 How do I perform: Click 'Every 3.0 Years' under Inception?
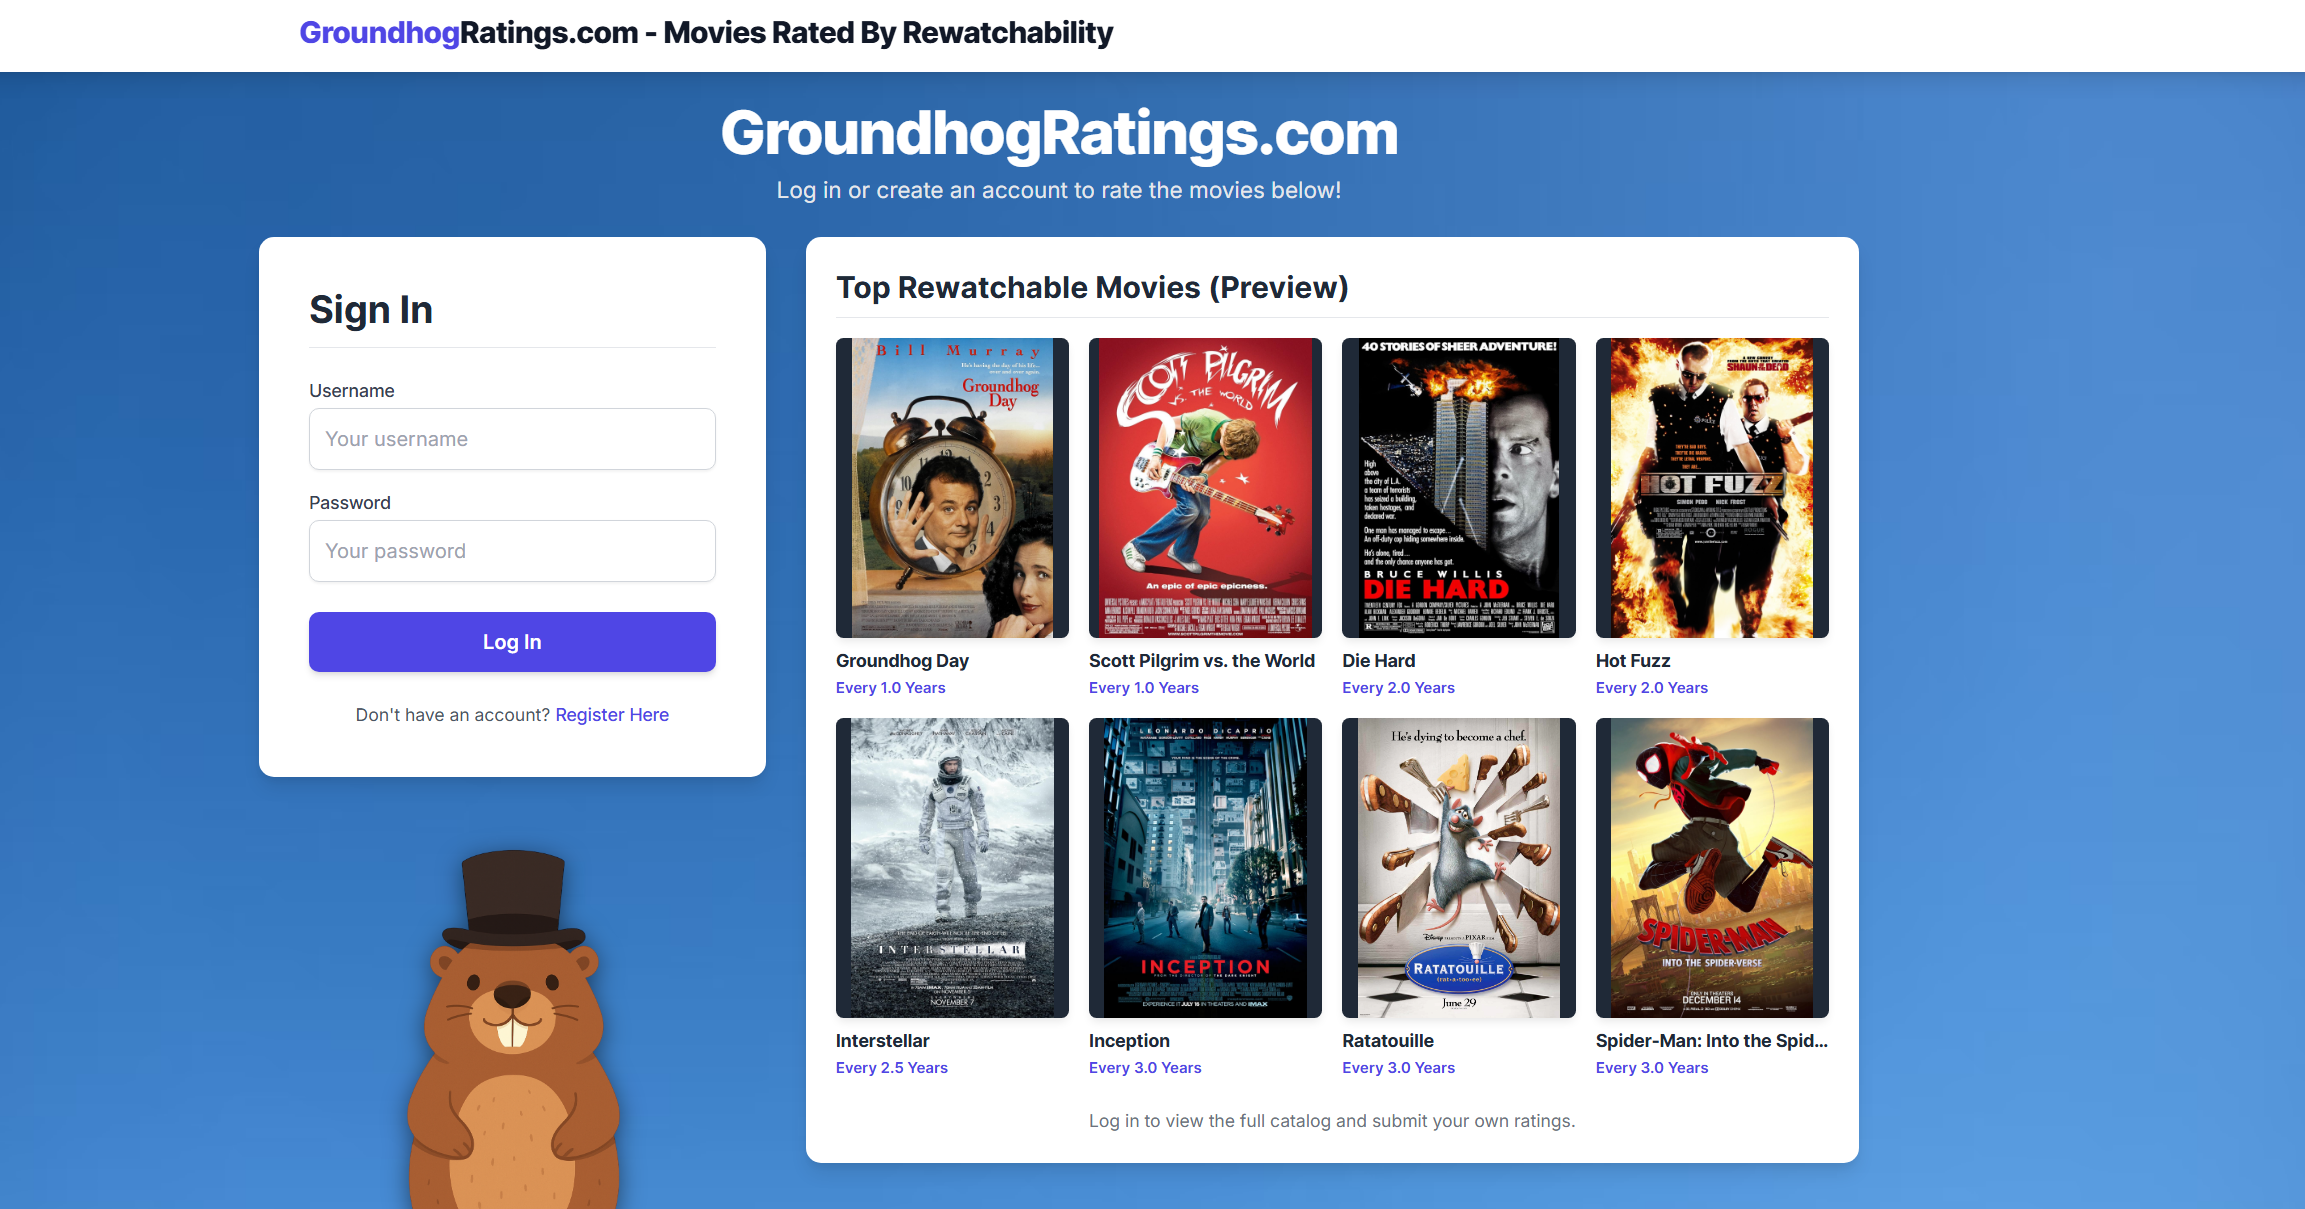click(x=1145, y=1068)
